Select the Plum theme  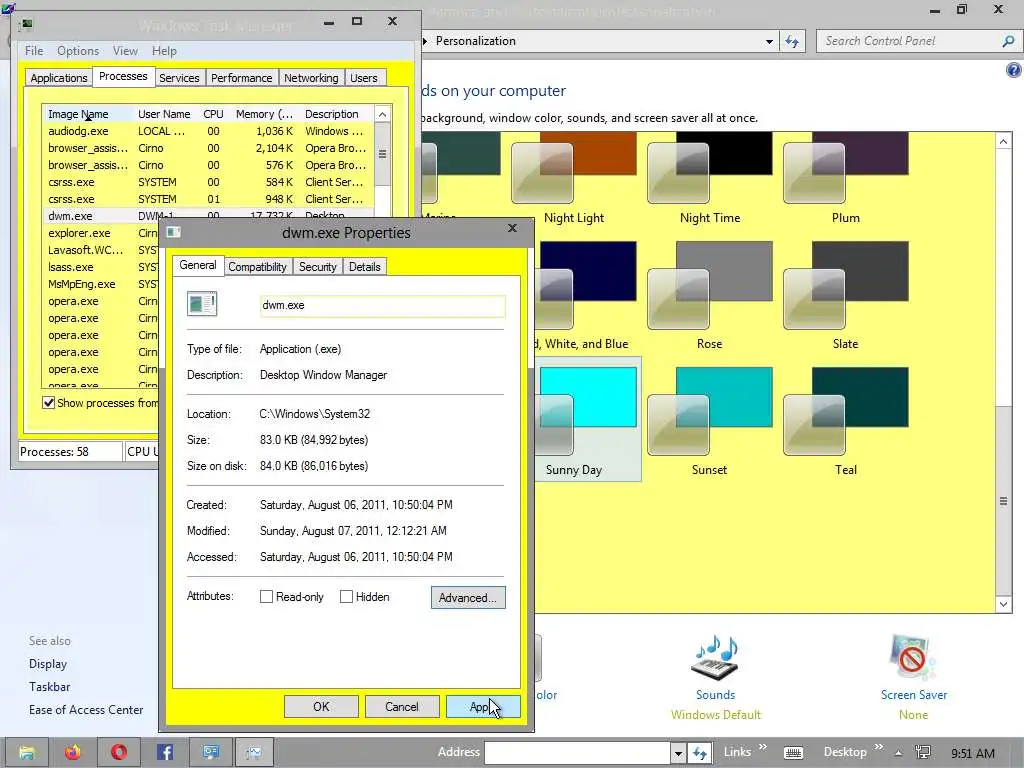click(x=846, y=178)
